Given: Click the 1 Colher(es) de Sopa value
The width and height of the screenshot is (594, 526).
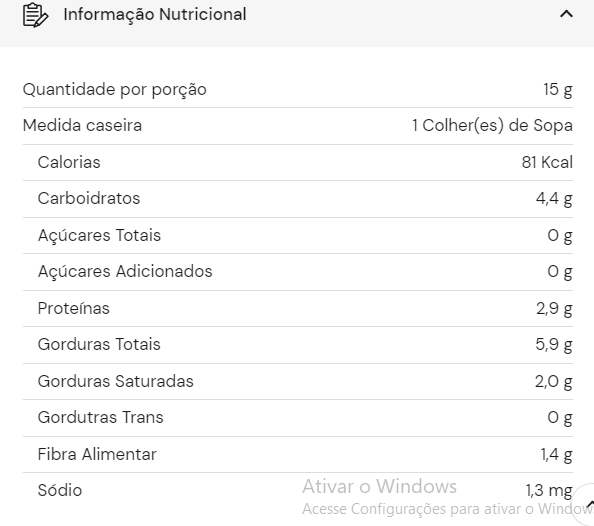Looking at the screenshot, I should (x=492, y=125).
